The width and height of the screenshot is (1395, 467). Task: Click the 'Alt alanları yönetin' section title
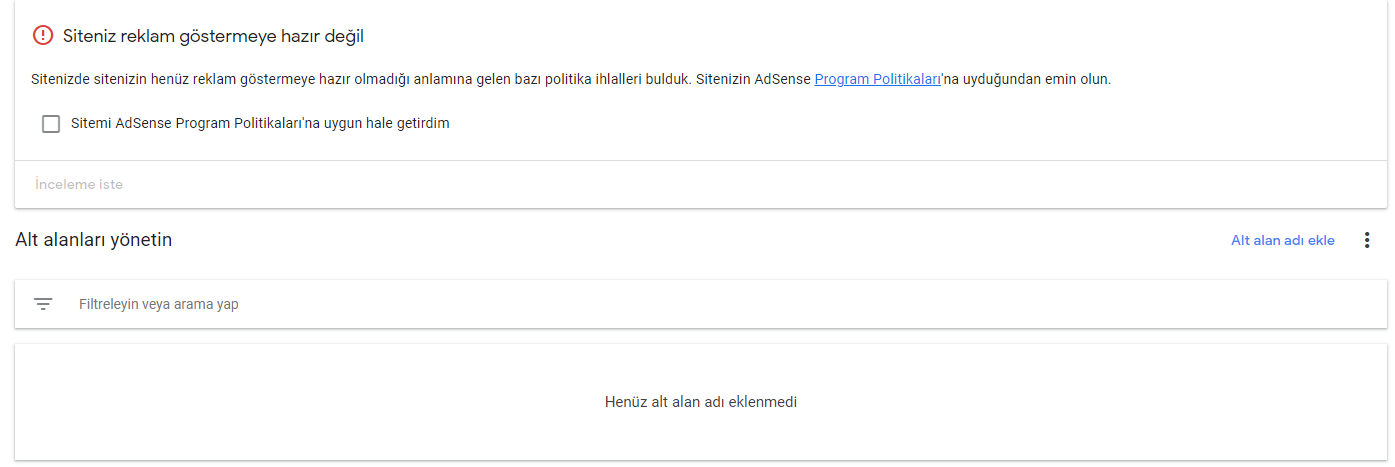tap(94, 240)
